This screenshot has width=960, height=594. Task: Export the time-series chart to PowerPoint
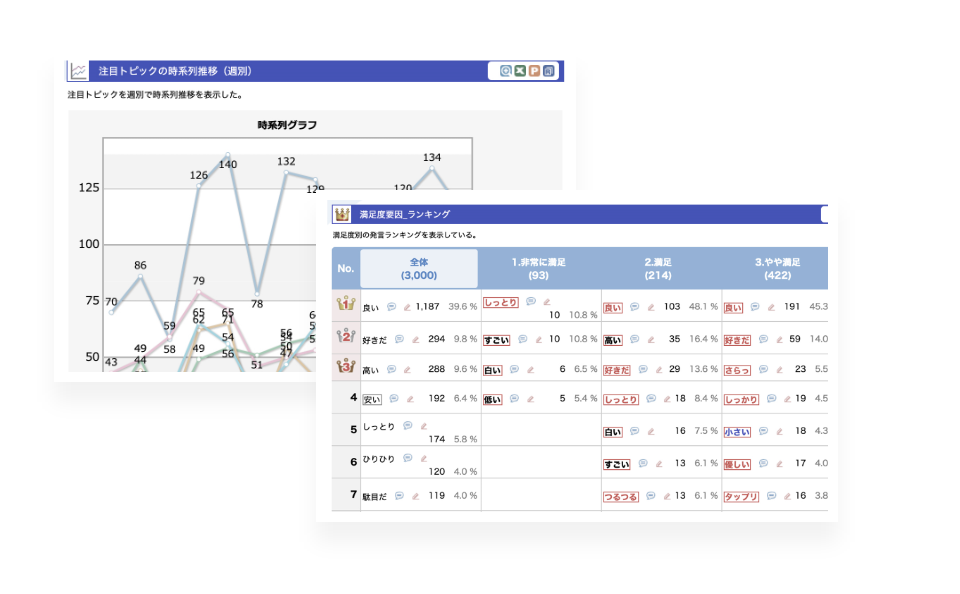click(534, 71)
